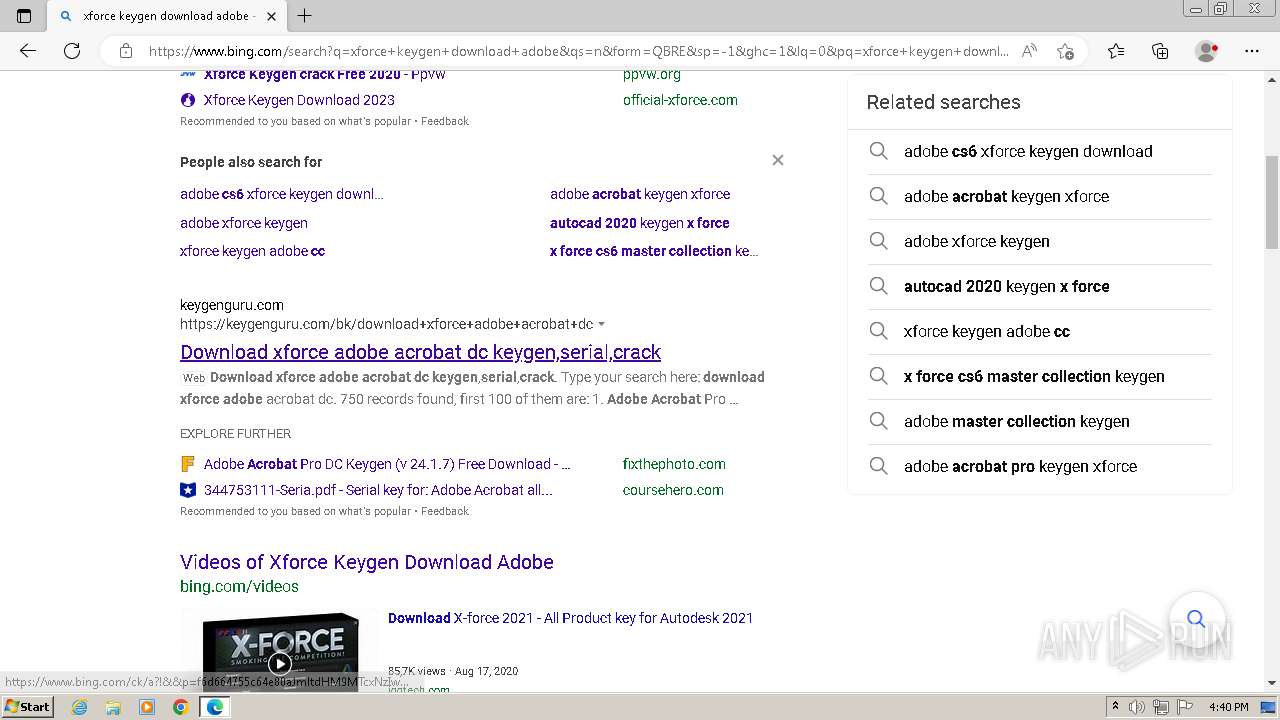Launch Internet Explorer from taskbar
The width and height of the screenshot is (1280, 720).
[x=80, y=707]
